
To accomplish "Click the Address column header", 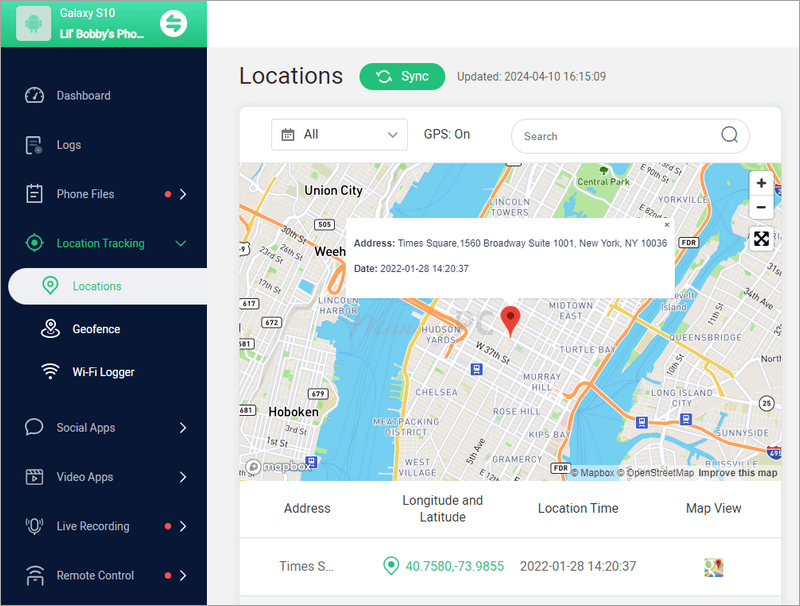I will click(307, 508).
